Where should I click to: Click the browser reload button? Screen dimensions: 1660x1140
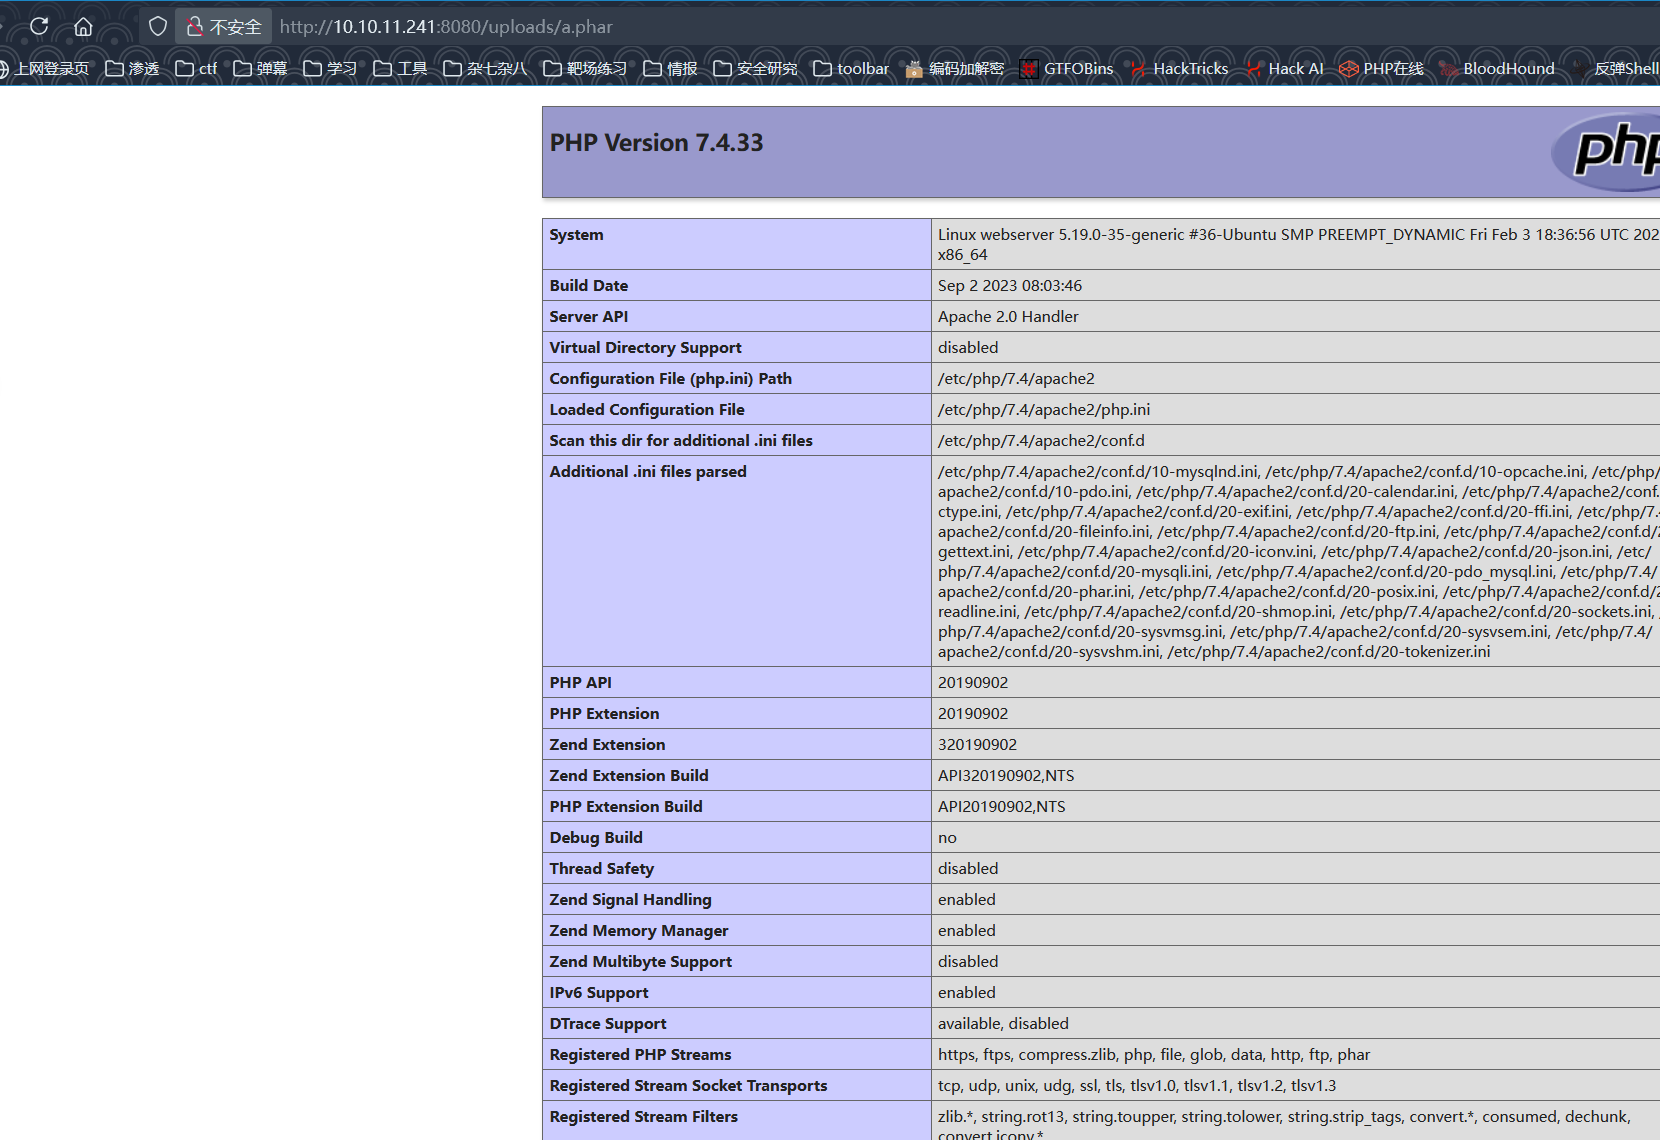click(x=39, y=26)
